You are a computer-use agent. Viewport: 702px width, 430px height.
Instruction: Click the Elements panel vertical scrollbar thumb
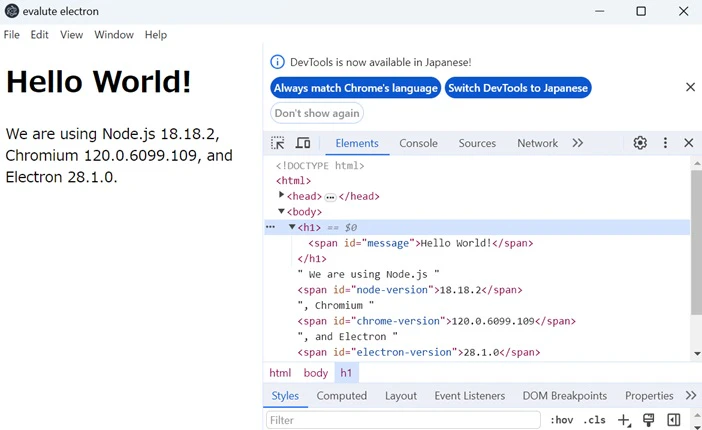pyautogui.click(x=696, y=242)
